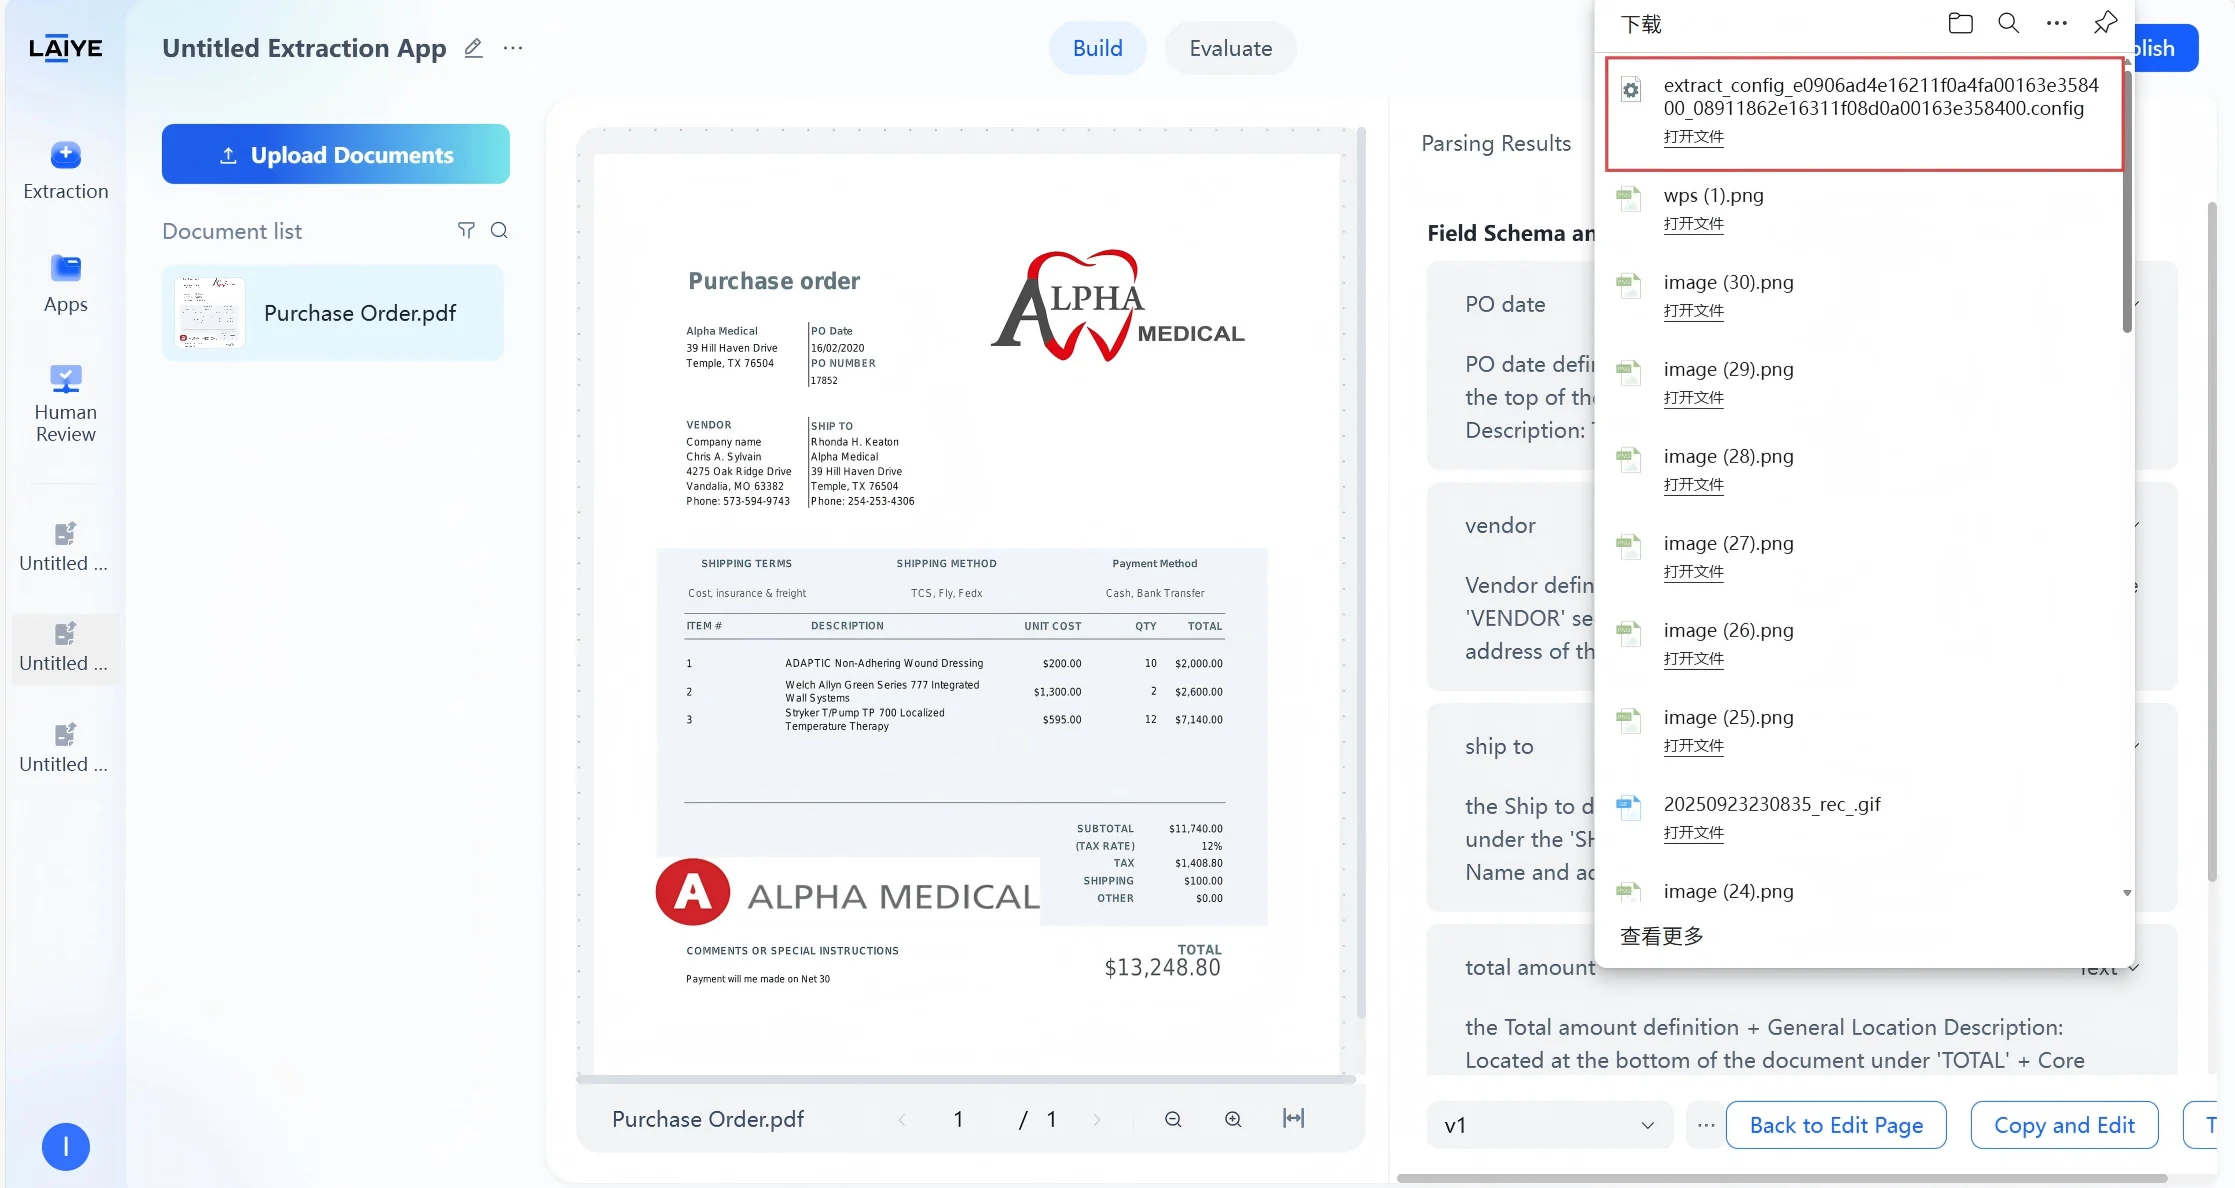This screenshot has width=2235, height=1188.
Task: Click the config file icon in downloads
Action: [x=1631, y=90]
